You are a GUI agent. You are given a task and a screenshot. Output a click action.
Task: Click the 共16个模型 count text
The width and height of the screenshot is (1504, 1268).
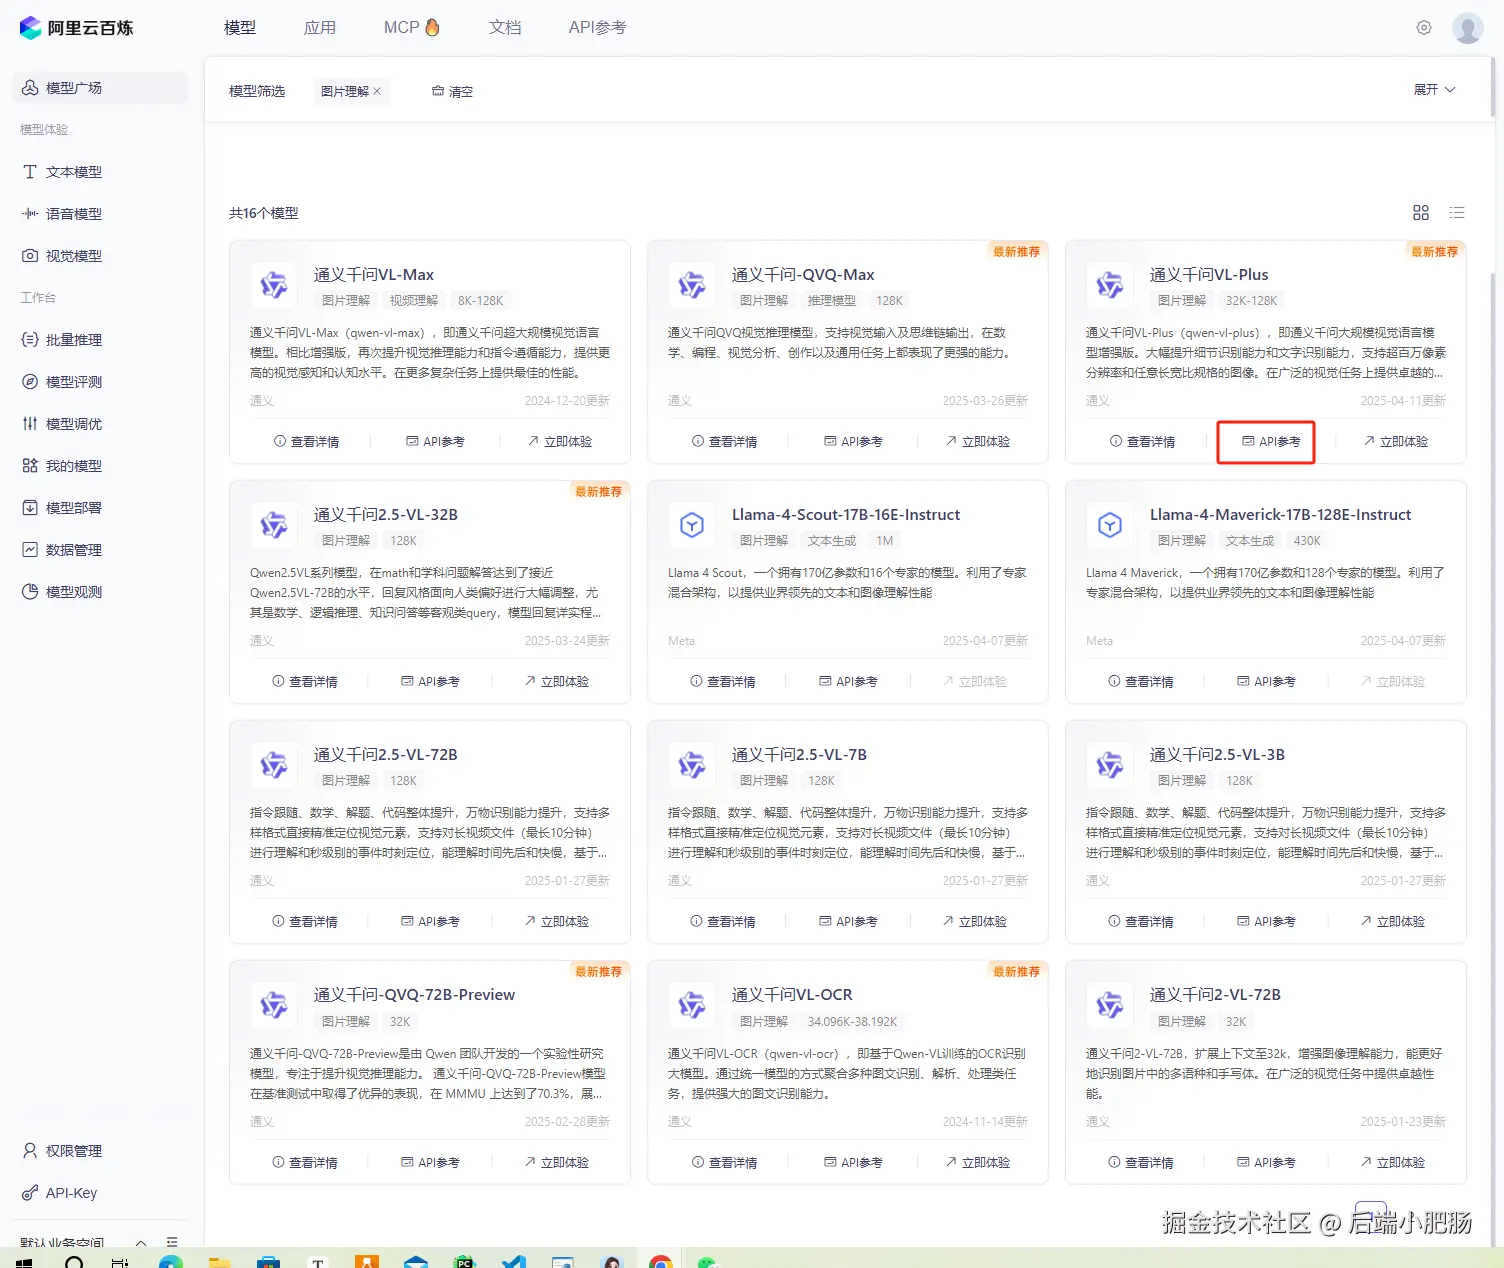coord(264,213)
